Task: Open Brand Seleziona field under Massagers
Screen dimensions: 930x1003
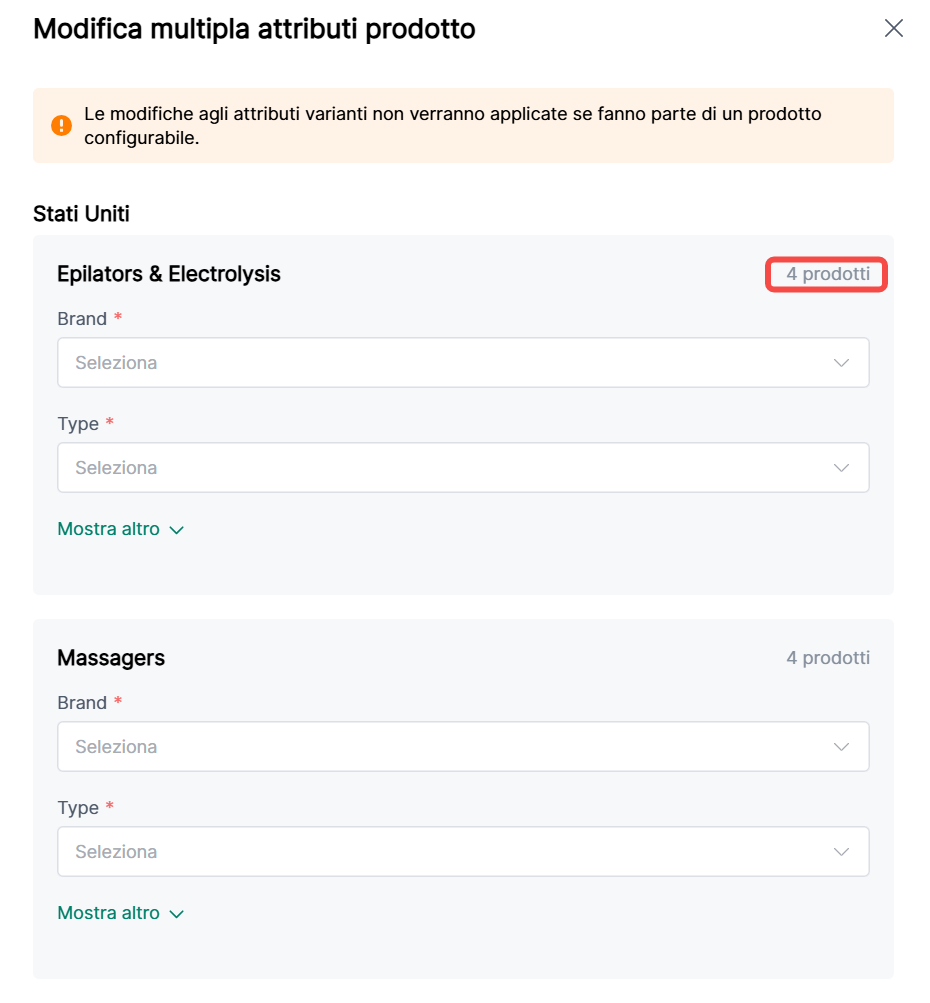Action: coord(440,747)
